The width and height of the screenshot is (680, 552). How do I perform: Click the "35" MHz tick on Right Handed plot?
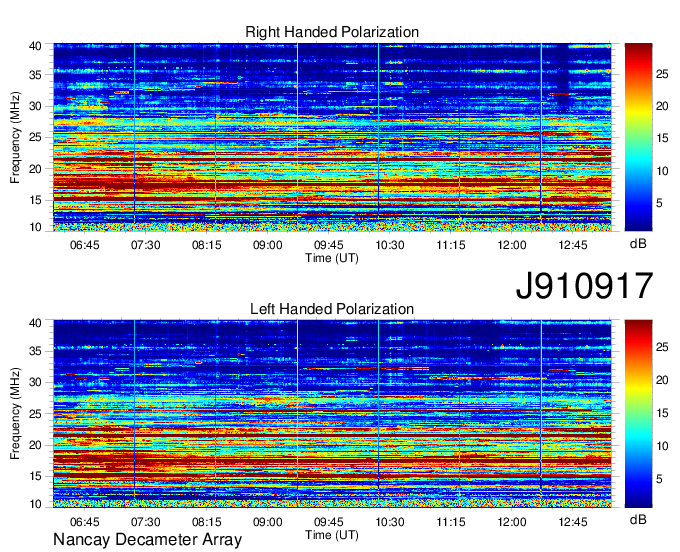35,75
